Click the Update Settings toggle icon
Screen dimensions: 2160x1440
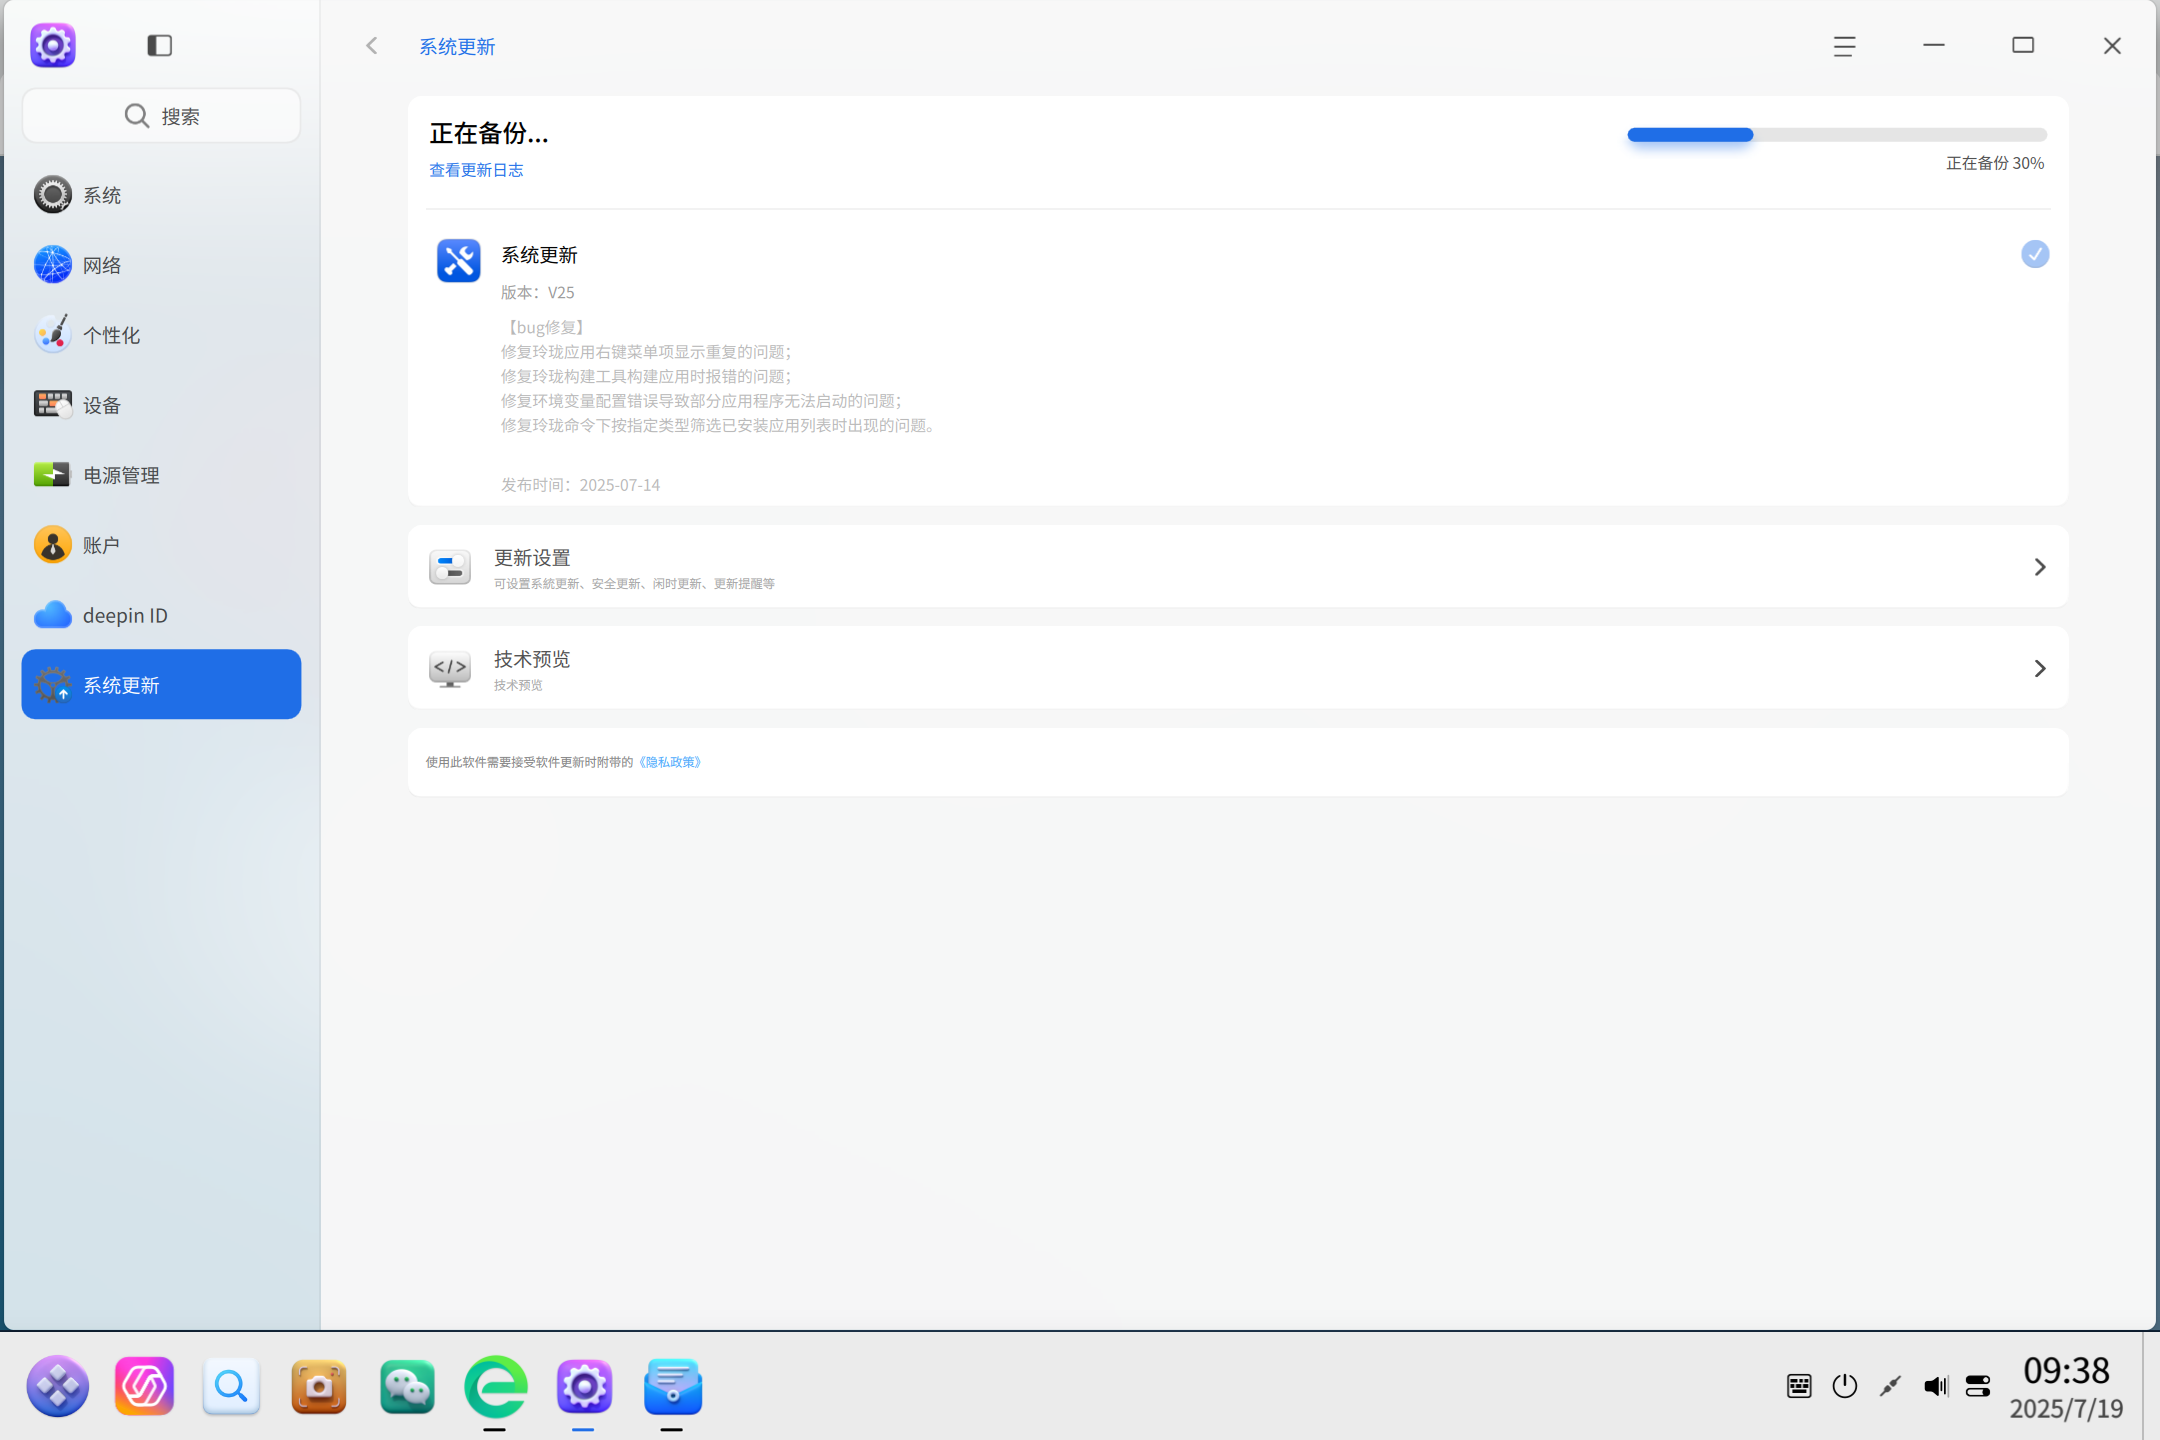[450, 567]
